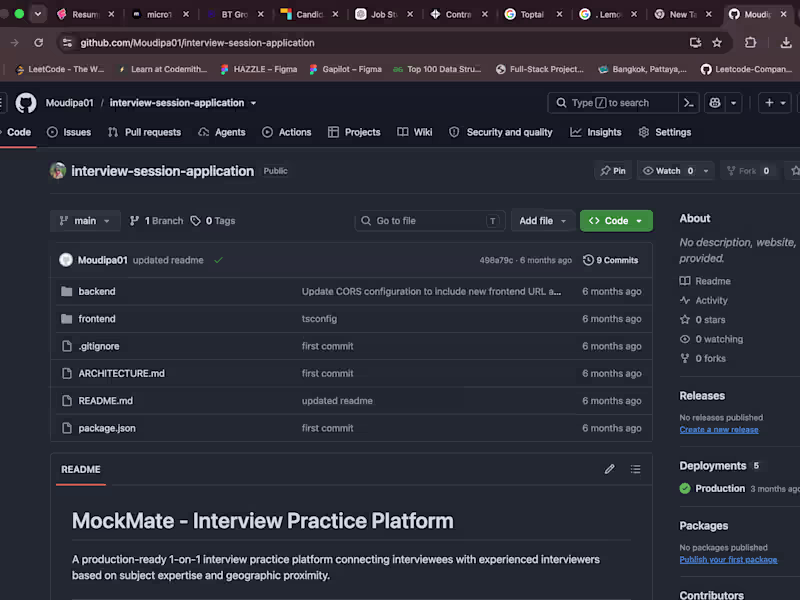Click the Moudipa01 owner breadcrumb

[69, 103]
